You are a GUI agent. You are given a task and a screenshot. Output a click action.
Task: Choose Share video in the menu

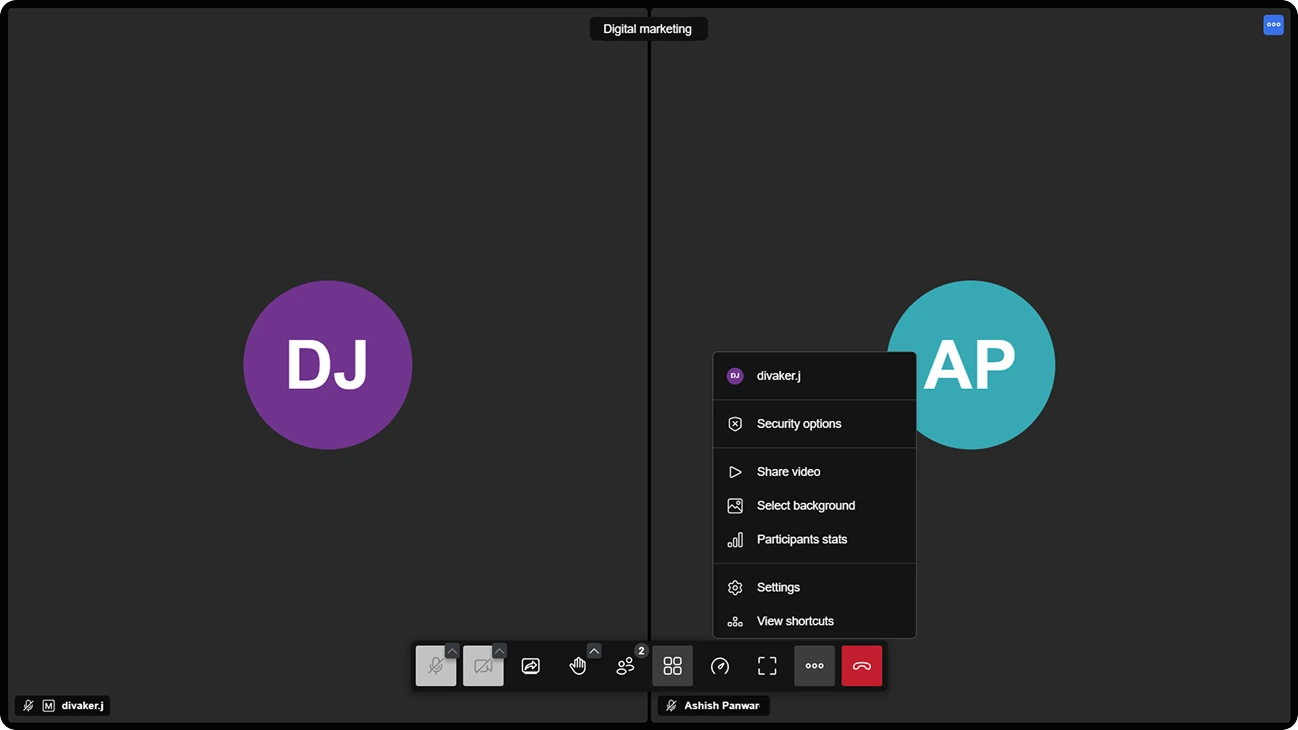[x=788, y=472]
